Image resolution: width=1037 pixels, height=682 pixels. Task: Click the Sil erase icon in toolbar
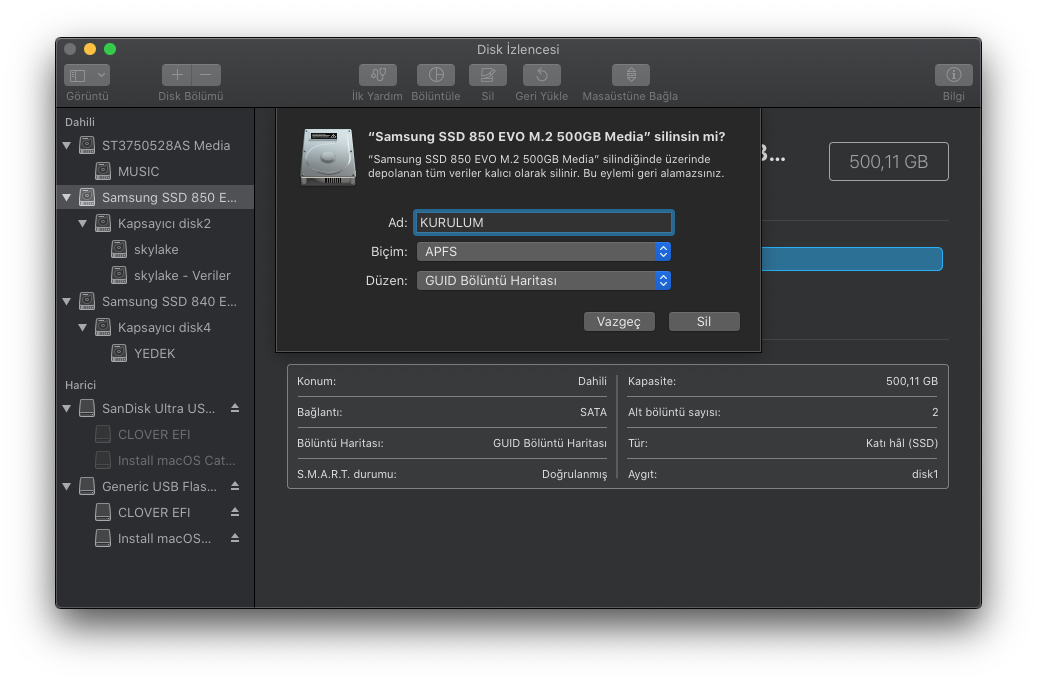point(487,75)
